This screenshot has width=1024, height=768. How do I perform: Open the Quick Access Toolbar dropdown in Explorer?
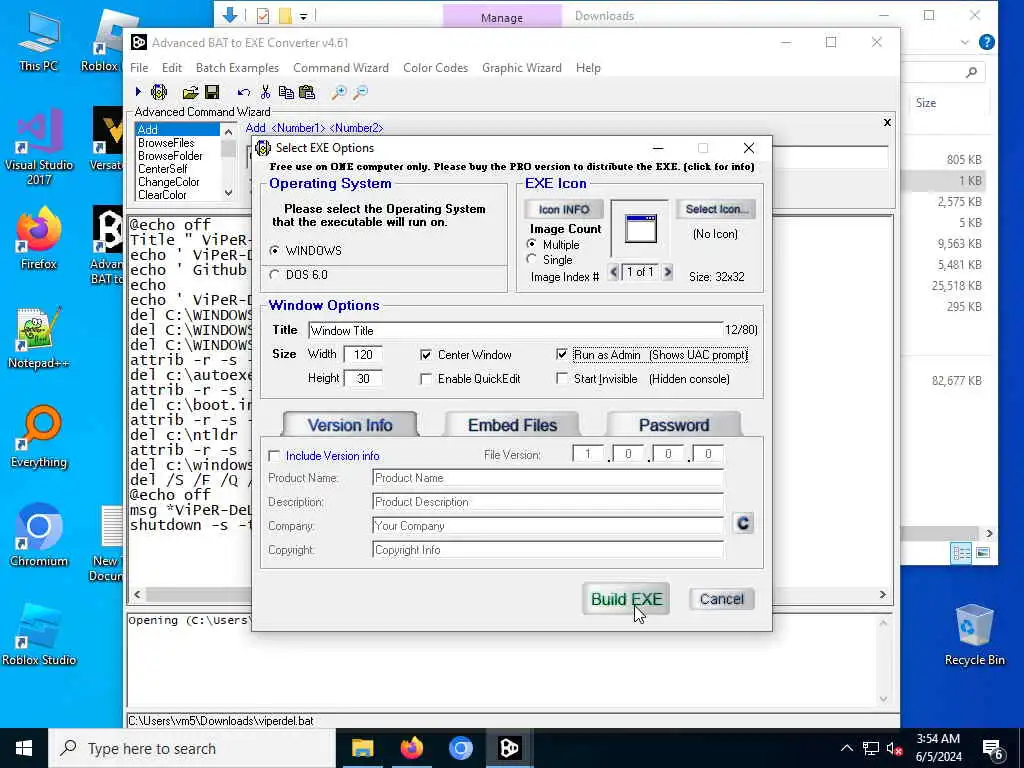[x=303, y=16]
